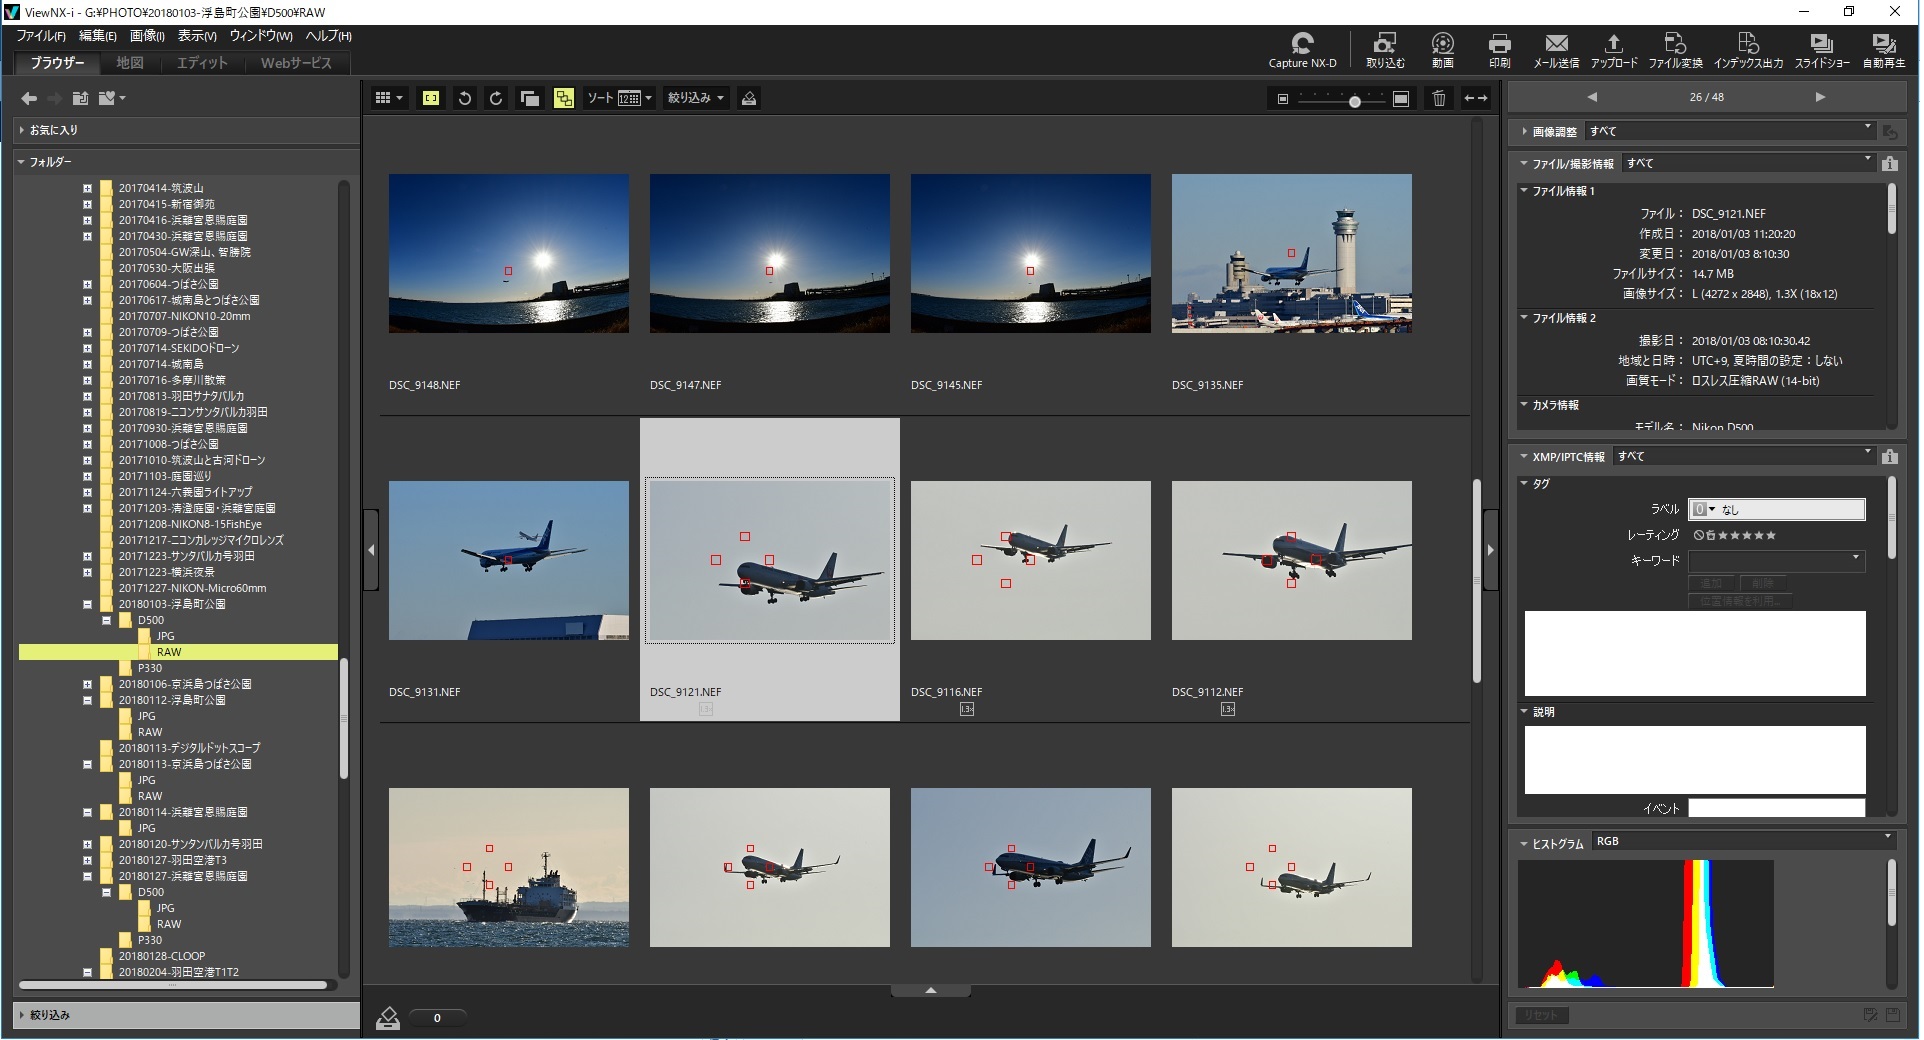Screen dimensions: 1924x1040
Task: Open the ソート sort dropdown
Action: pos(619,98)
